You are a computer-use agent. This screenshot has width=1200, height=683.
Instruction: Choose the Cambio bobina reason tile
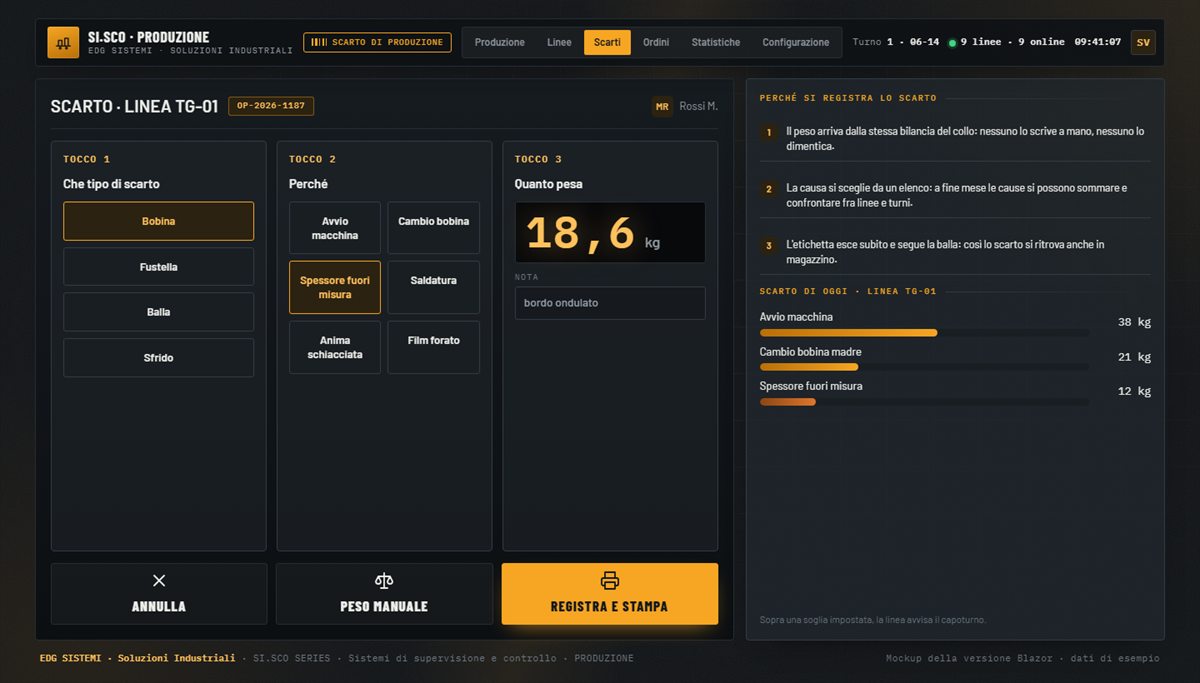434,228
